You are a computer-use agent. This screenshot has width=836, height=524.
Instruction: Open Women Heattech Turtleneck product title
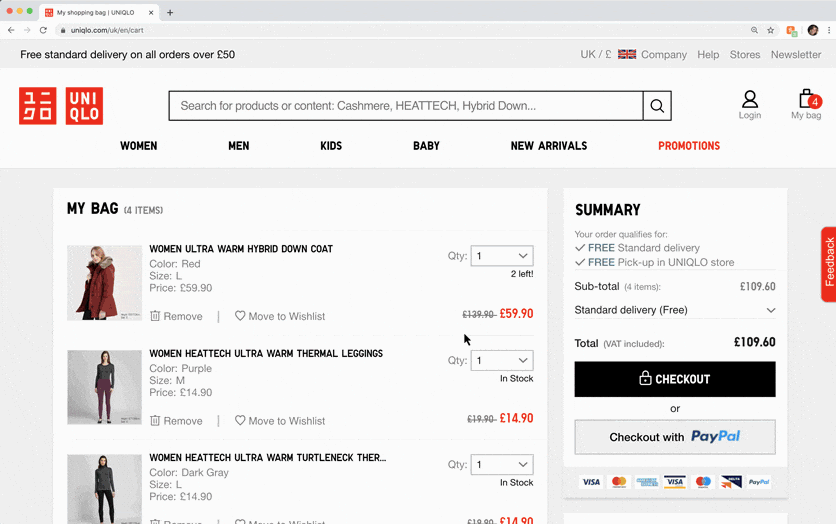tap(268, 457)
